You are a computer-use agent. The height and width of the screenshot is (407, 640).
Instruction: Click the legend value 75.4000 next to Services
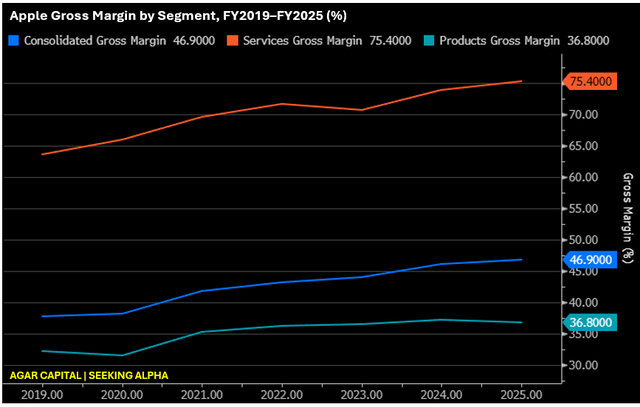coord(390,40)
